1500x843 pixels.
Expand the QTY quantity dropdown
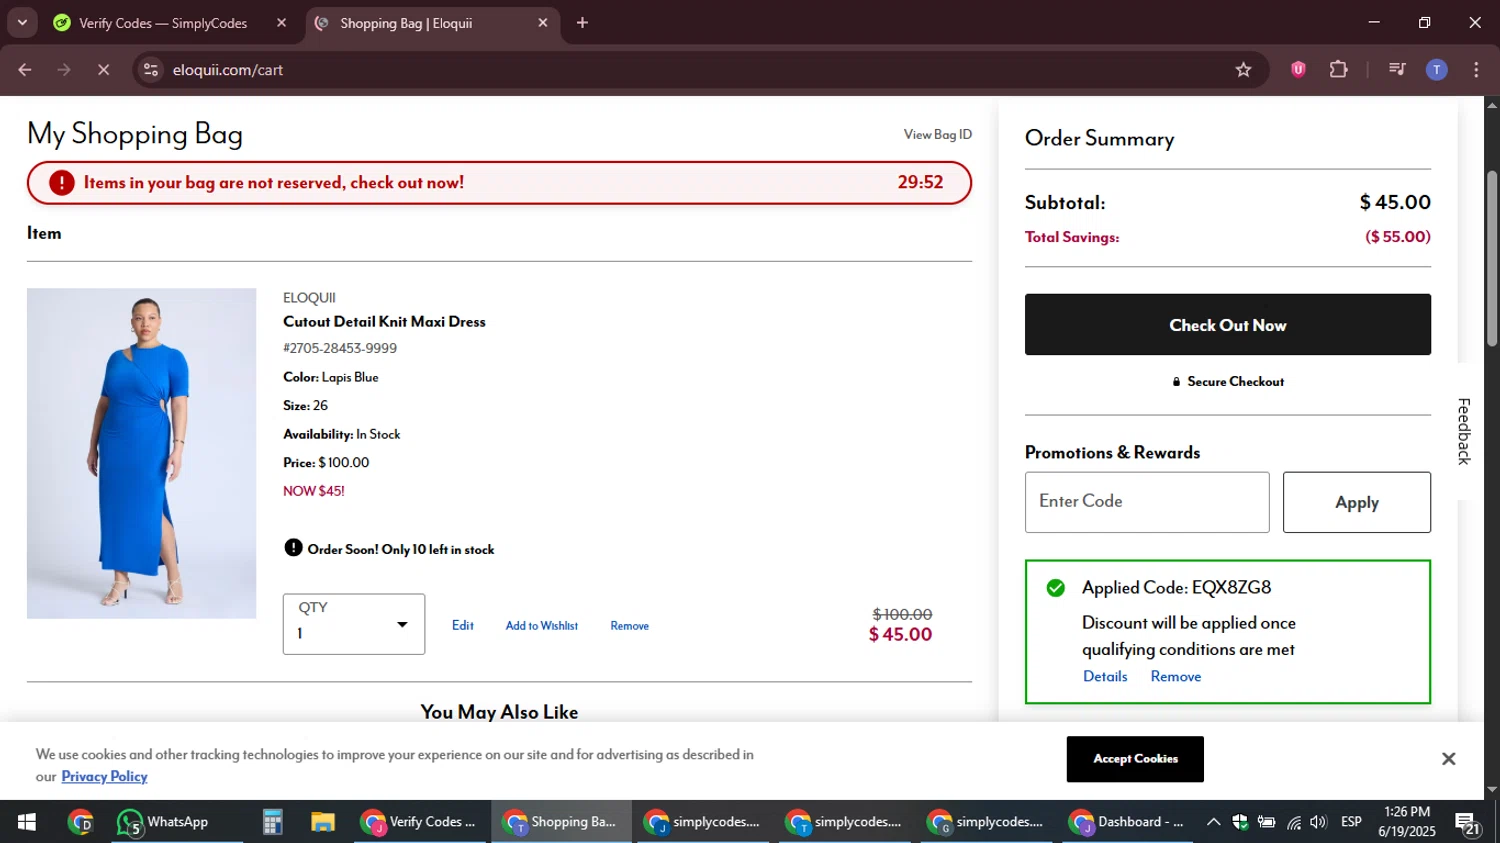pyautogui.click(x=354, y=624)
